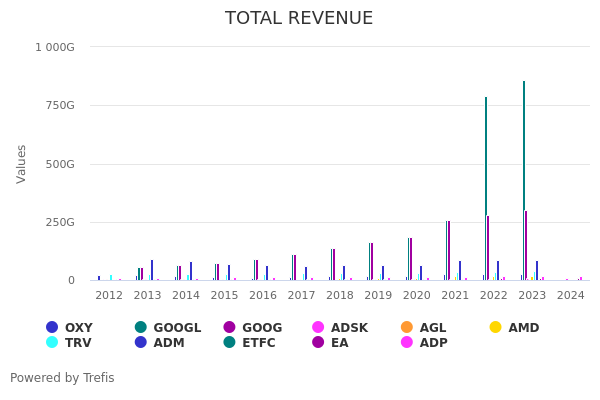Click the TRV cyan legend dot
This screenshot has height=400, width=600.
click(52, 342)
